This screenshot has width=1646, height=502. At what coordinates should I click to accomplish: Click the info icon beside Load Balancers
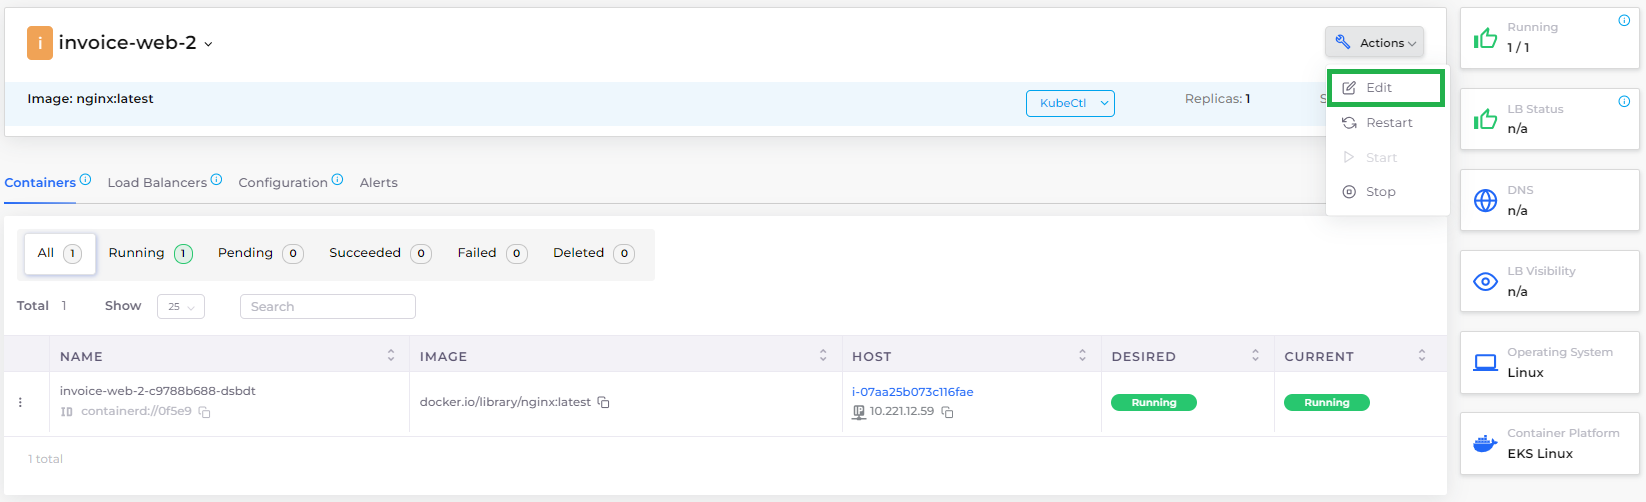coord(216,180)
